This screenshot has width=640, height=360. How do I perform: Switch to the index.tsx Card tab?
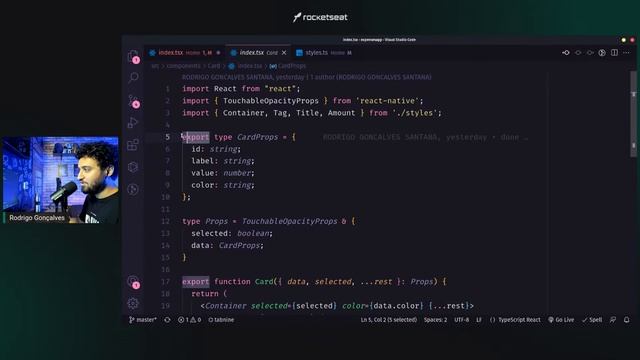point(258,53)
